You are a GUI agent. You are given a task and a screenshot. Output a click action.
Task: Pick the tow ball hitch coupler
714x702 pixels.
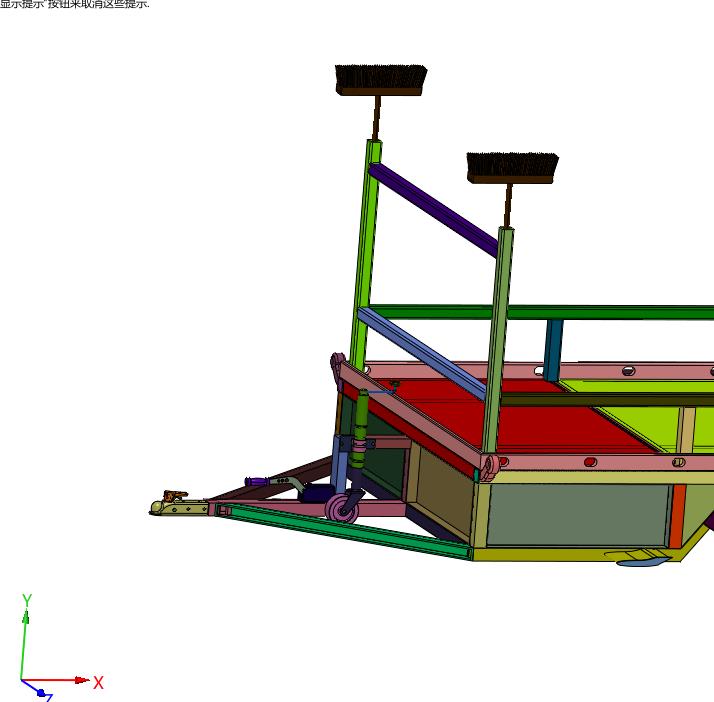point(178,505)
